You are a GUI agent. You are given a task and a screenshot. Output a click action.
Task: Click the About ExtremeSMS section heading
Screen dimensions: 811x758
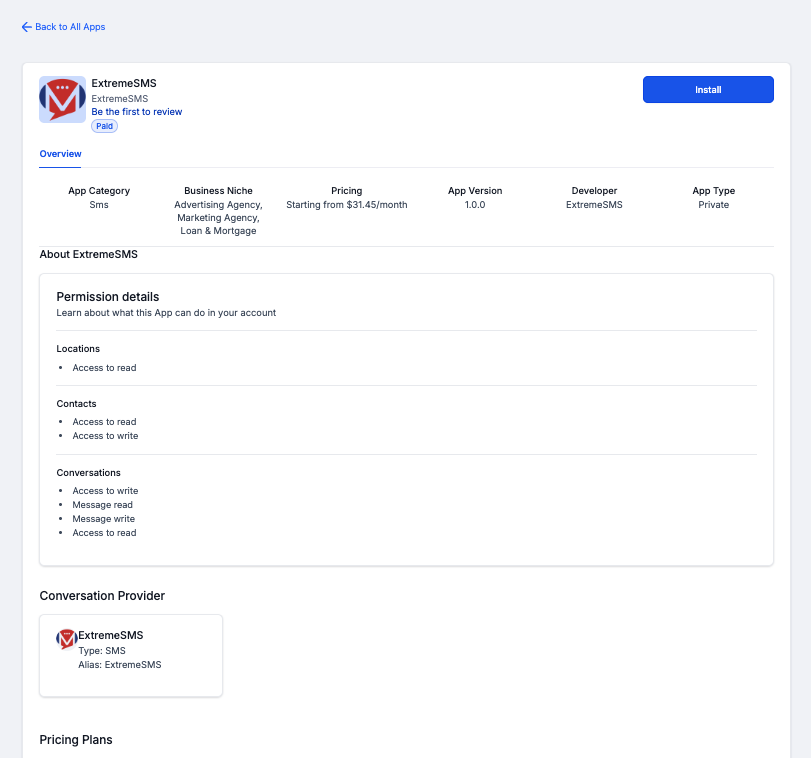[x=88, y=254]
